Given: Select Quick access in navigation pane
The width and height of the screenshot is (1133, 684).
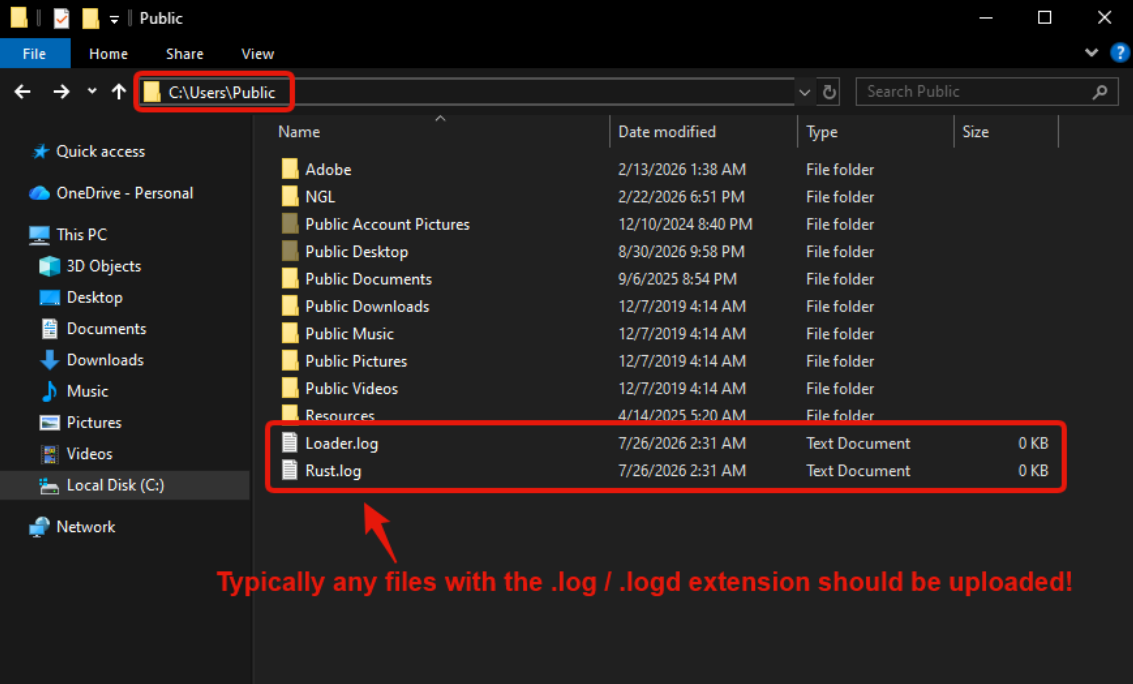Looking at the screenshot, I should pyautogui.click(x=100, y=151).
